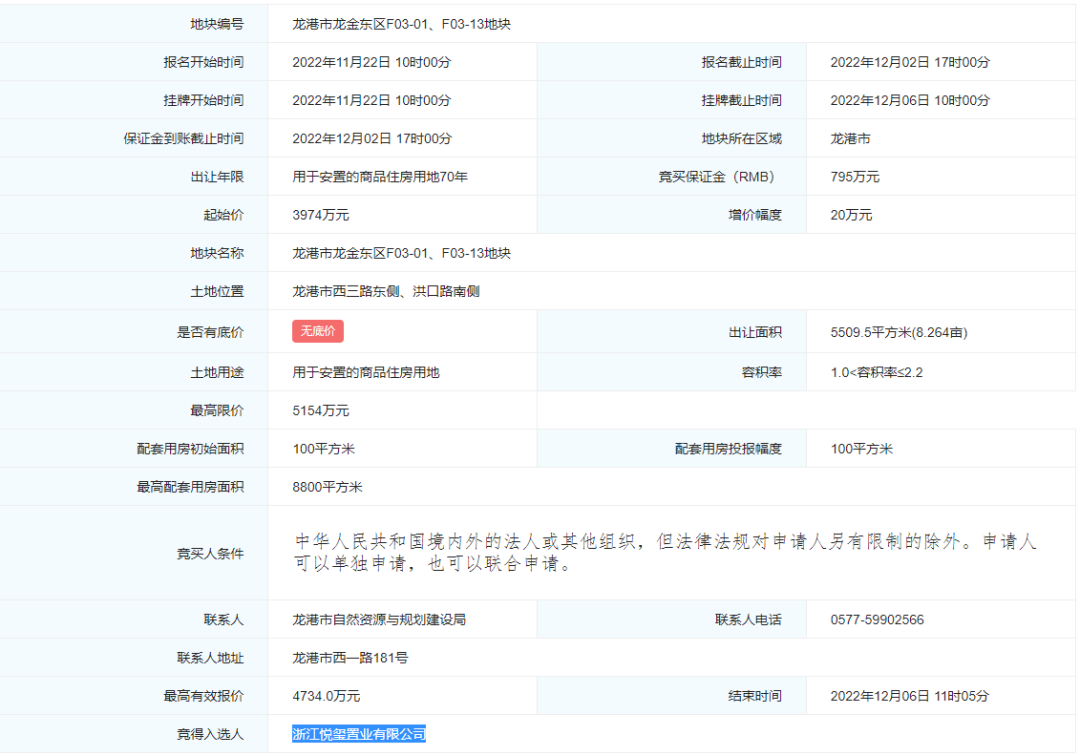Click 增价幅度 label
Viewport: 1080px width, 756px height.
(755, 215)
